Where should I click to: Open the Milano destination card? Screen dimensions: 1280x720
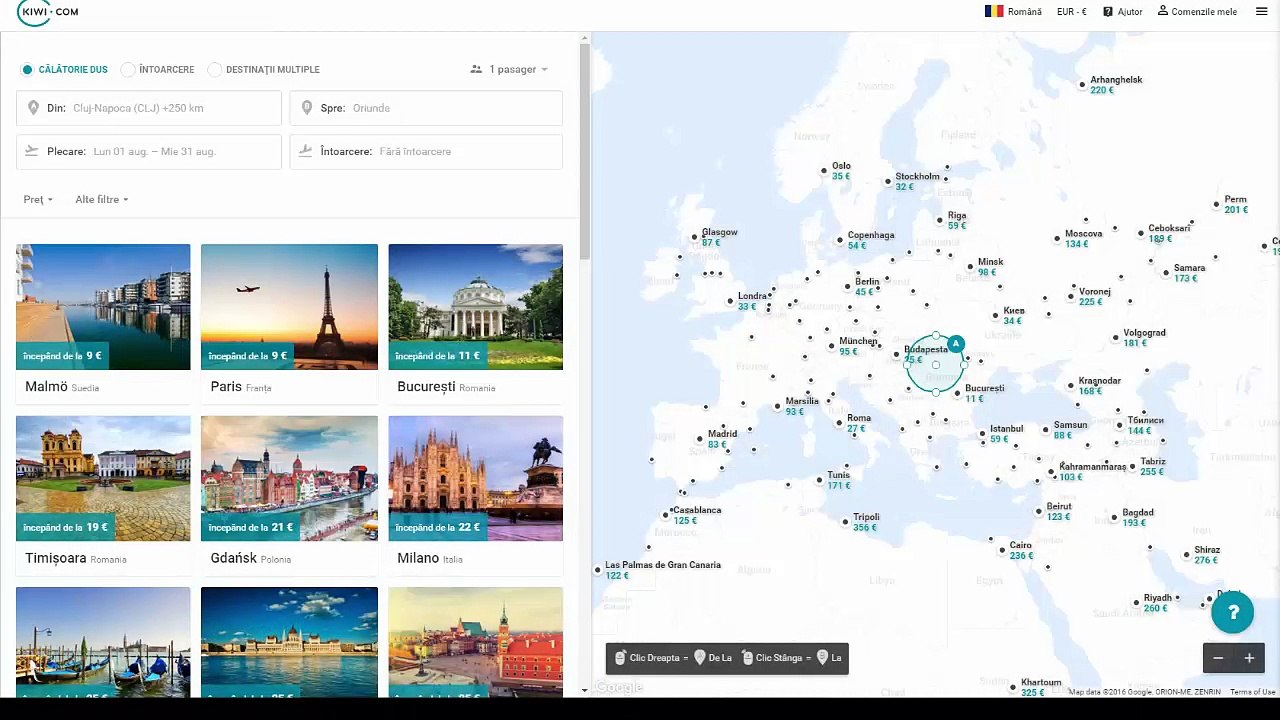tap(476, 495)
